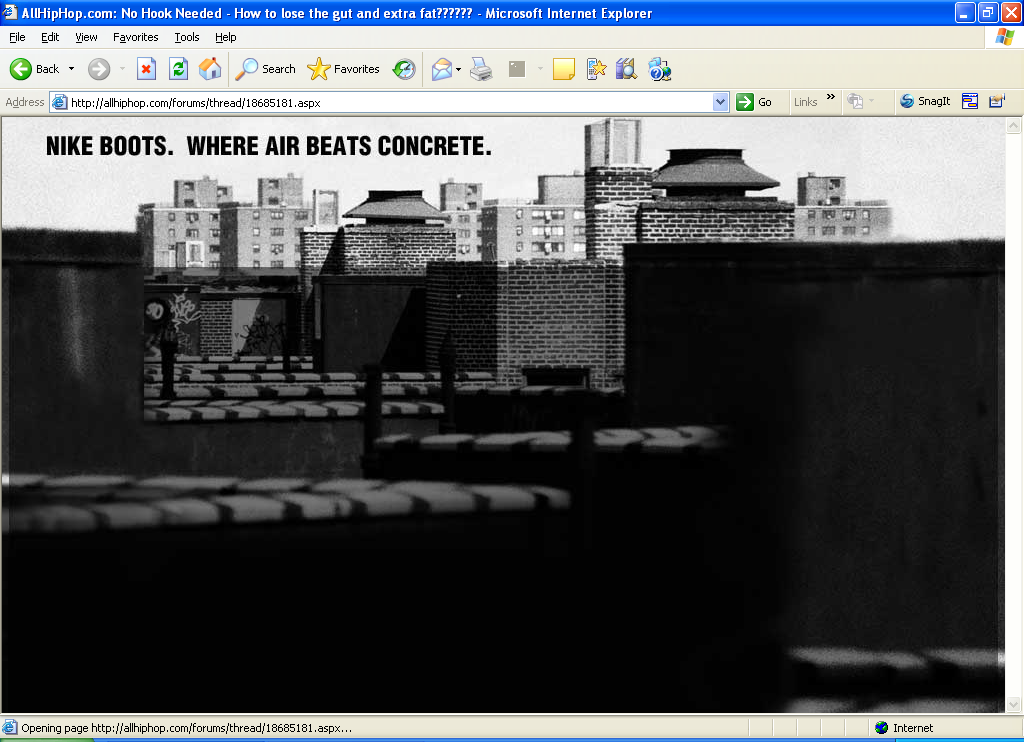The image size is (1024, 742).
Task: Open the Back history dropdown arrow
Action: point(71,69)
